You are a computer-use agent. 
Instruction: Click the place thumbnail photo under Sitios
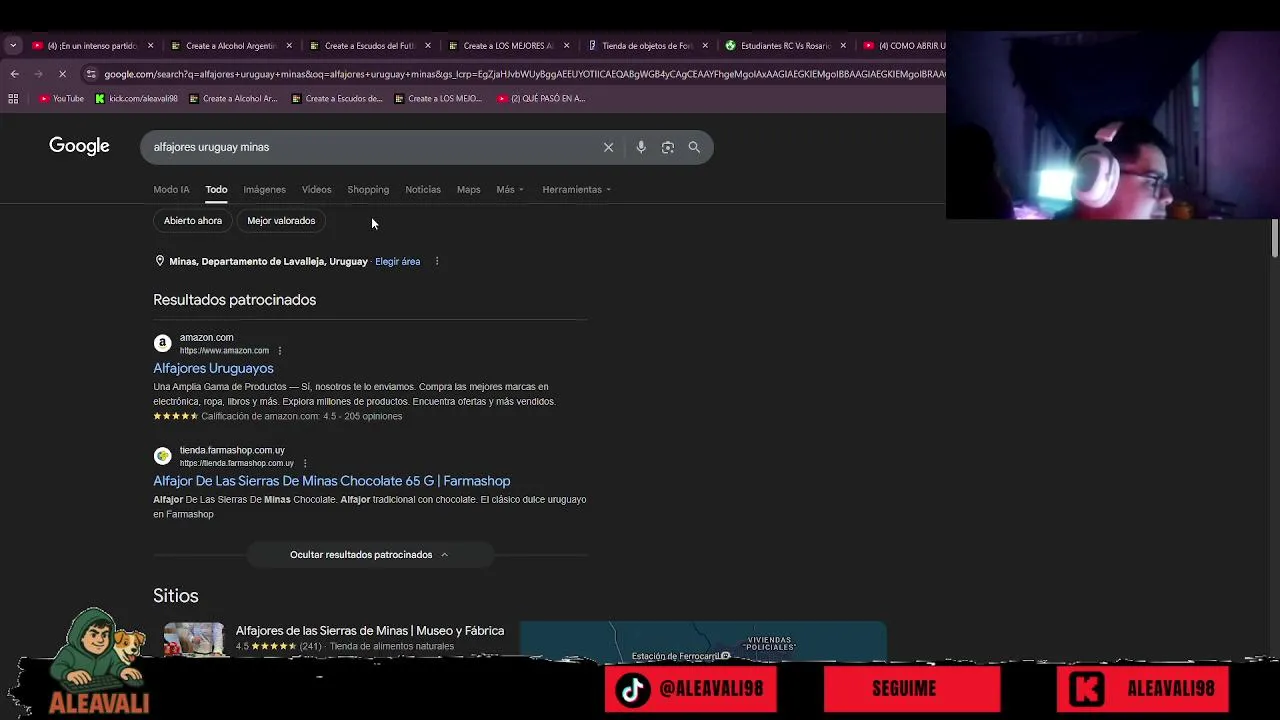click(194, 640)
